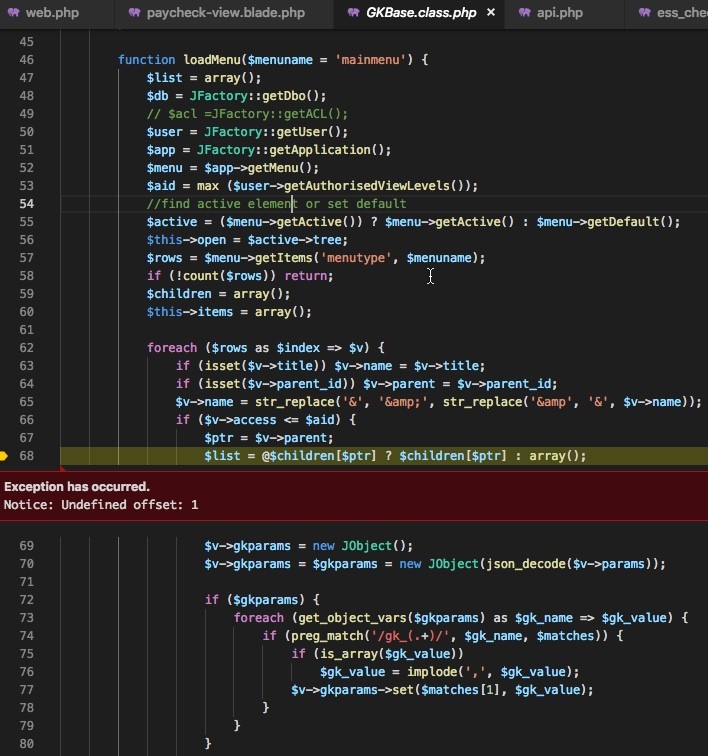Click line number 54 in the gutter
Viewport: 708px width, 756px height.
pos(26,204)
